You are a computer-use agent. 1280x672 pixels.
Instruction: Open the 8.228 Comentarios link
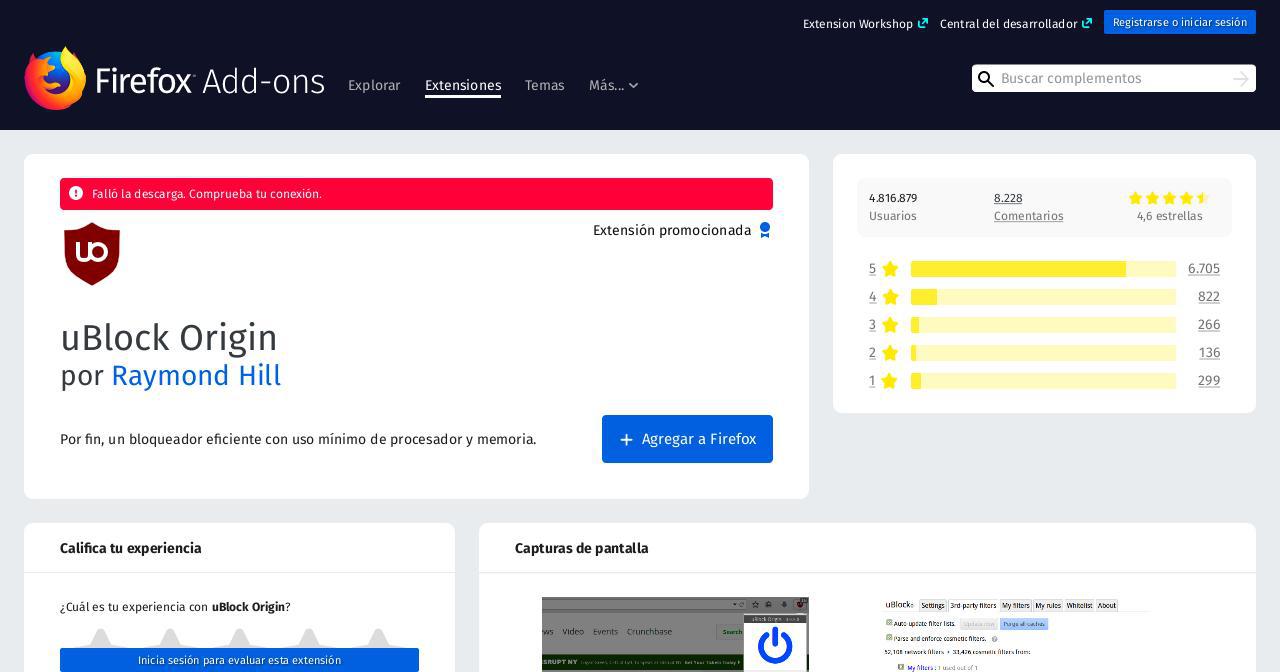coord(1028,207)
